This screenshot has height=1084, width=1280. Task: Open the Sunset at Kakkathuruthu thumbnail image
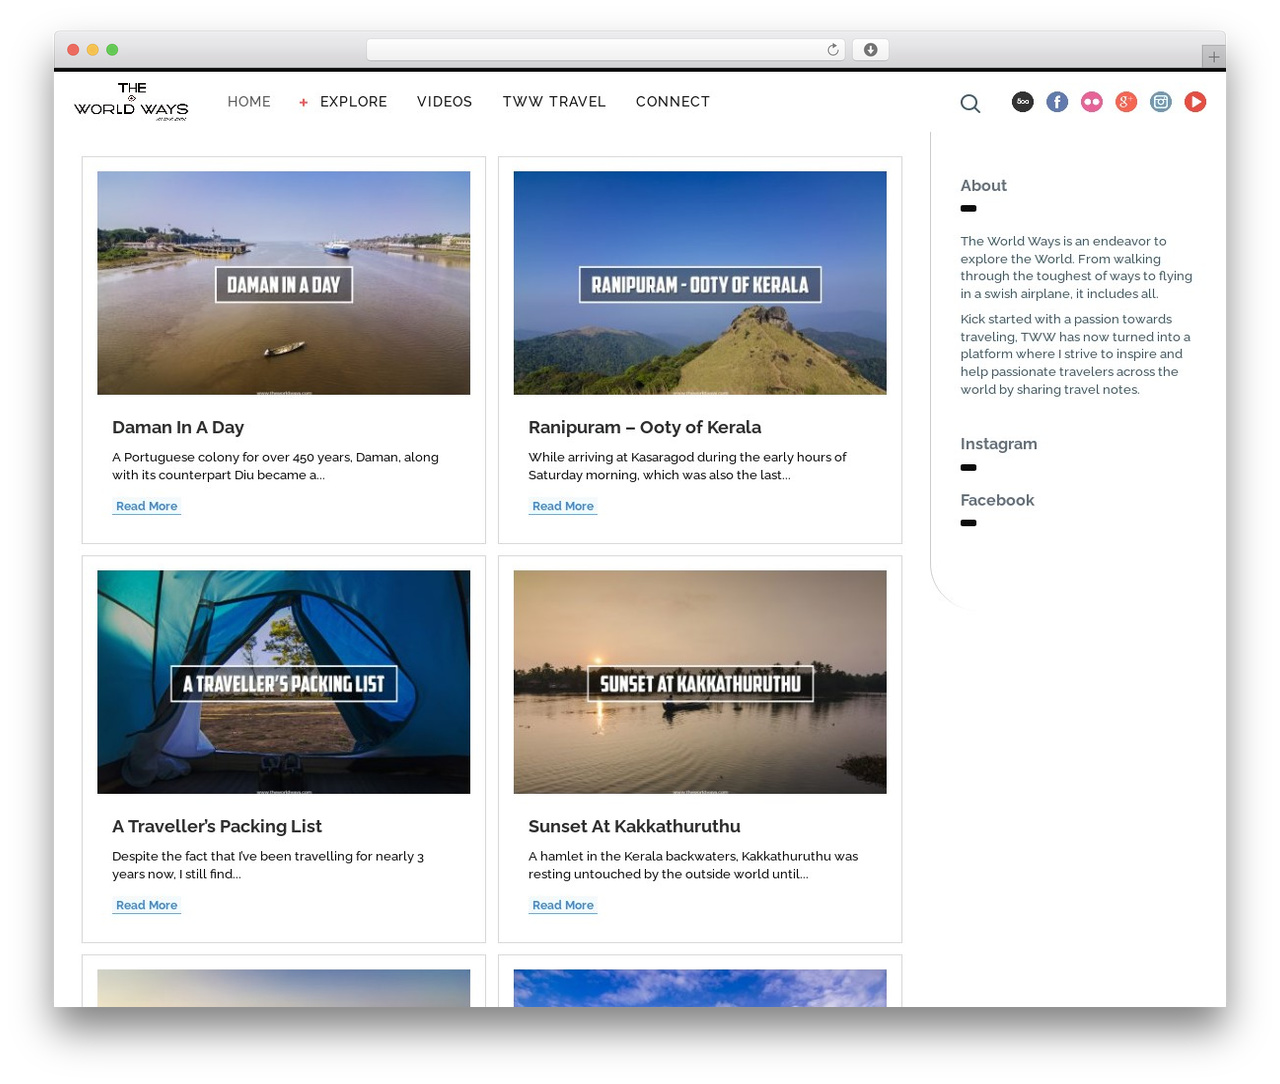tap(700, 682)
